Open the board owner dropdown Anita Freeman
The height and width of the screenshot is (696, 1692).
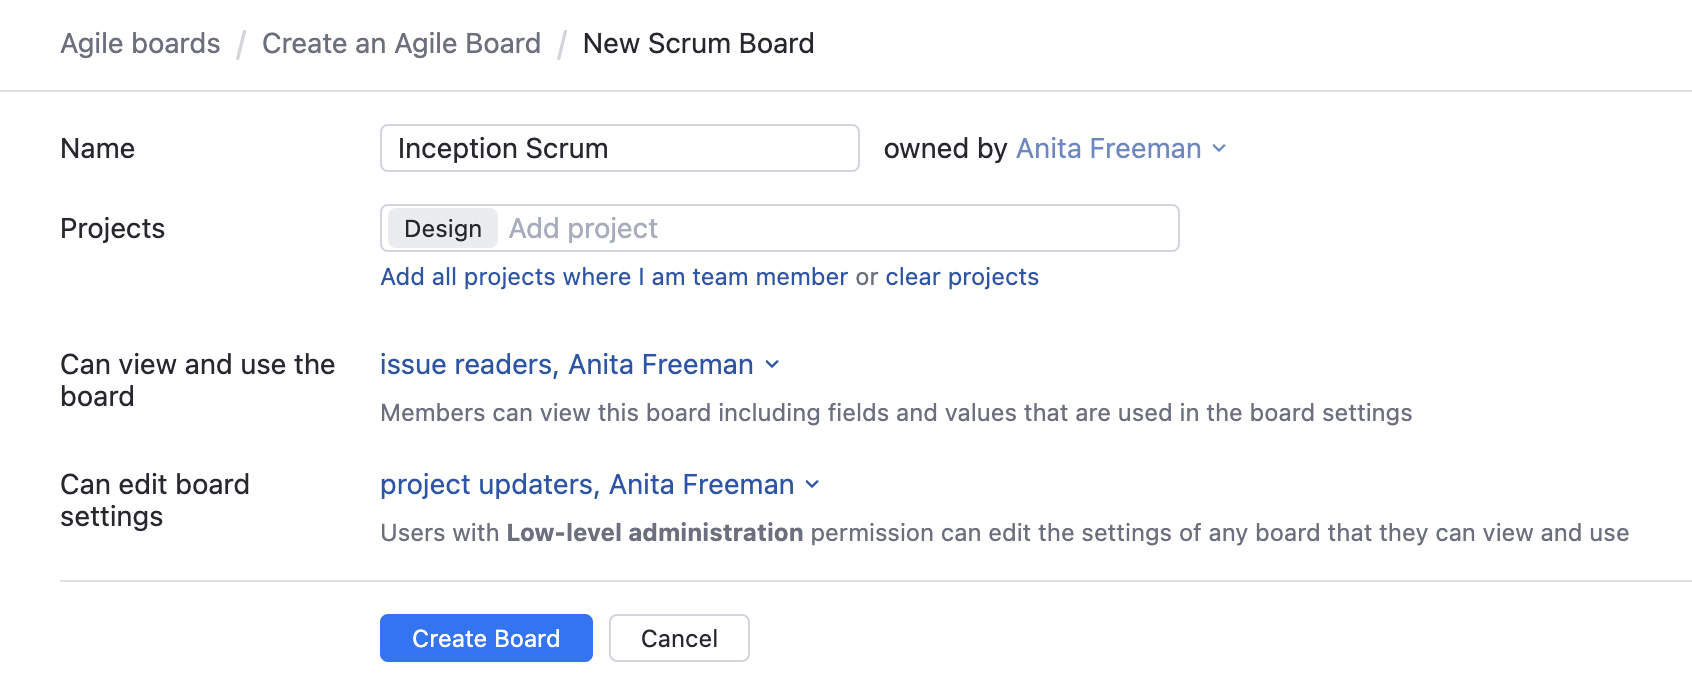[x=1108, y=148]
